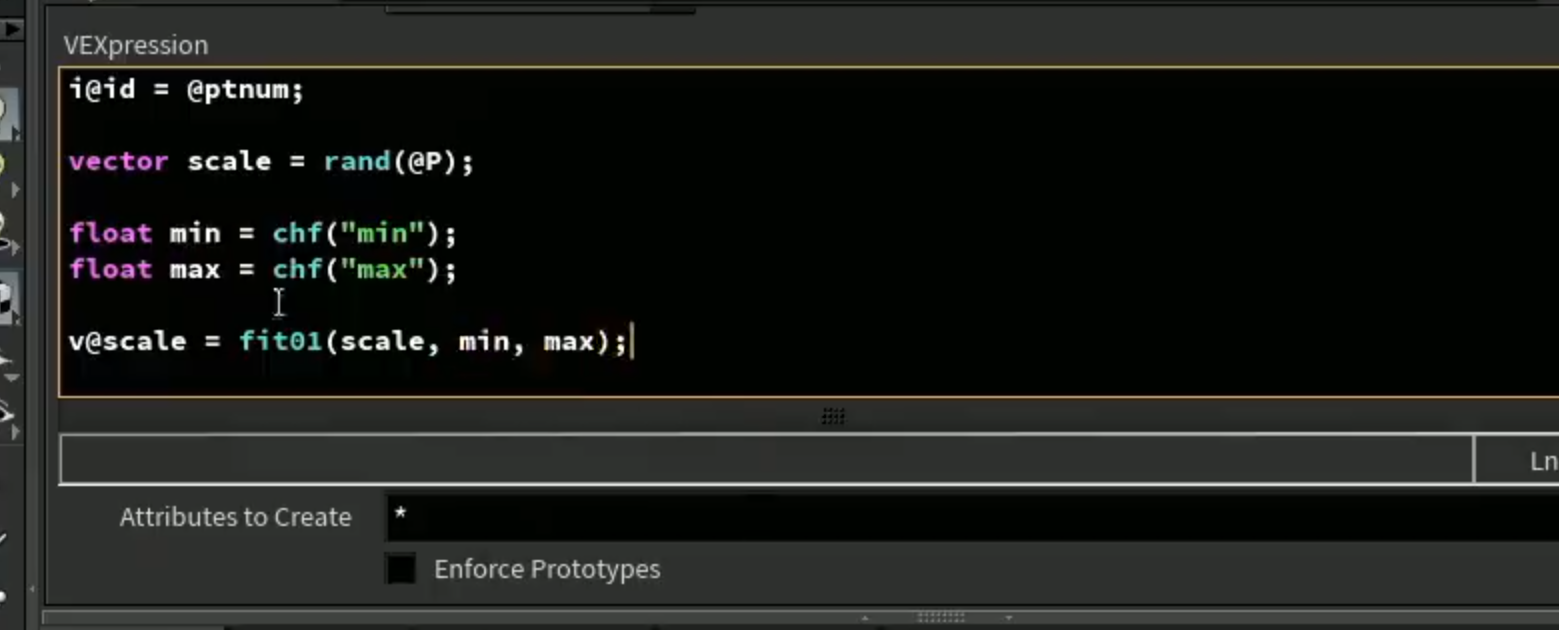Place cursor on the i@id = @ptnum line
Screen dimensions: 1559x630
tap(186, 90)
